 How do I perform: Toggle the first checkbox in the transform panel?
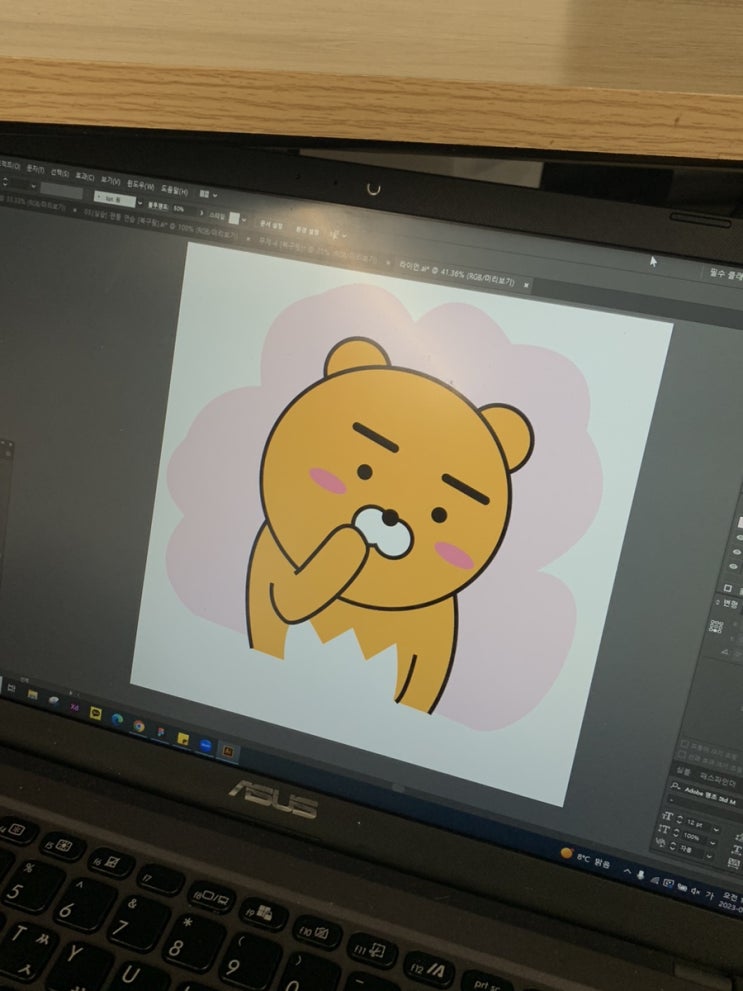tap(684, 745)
